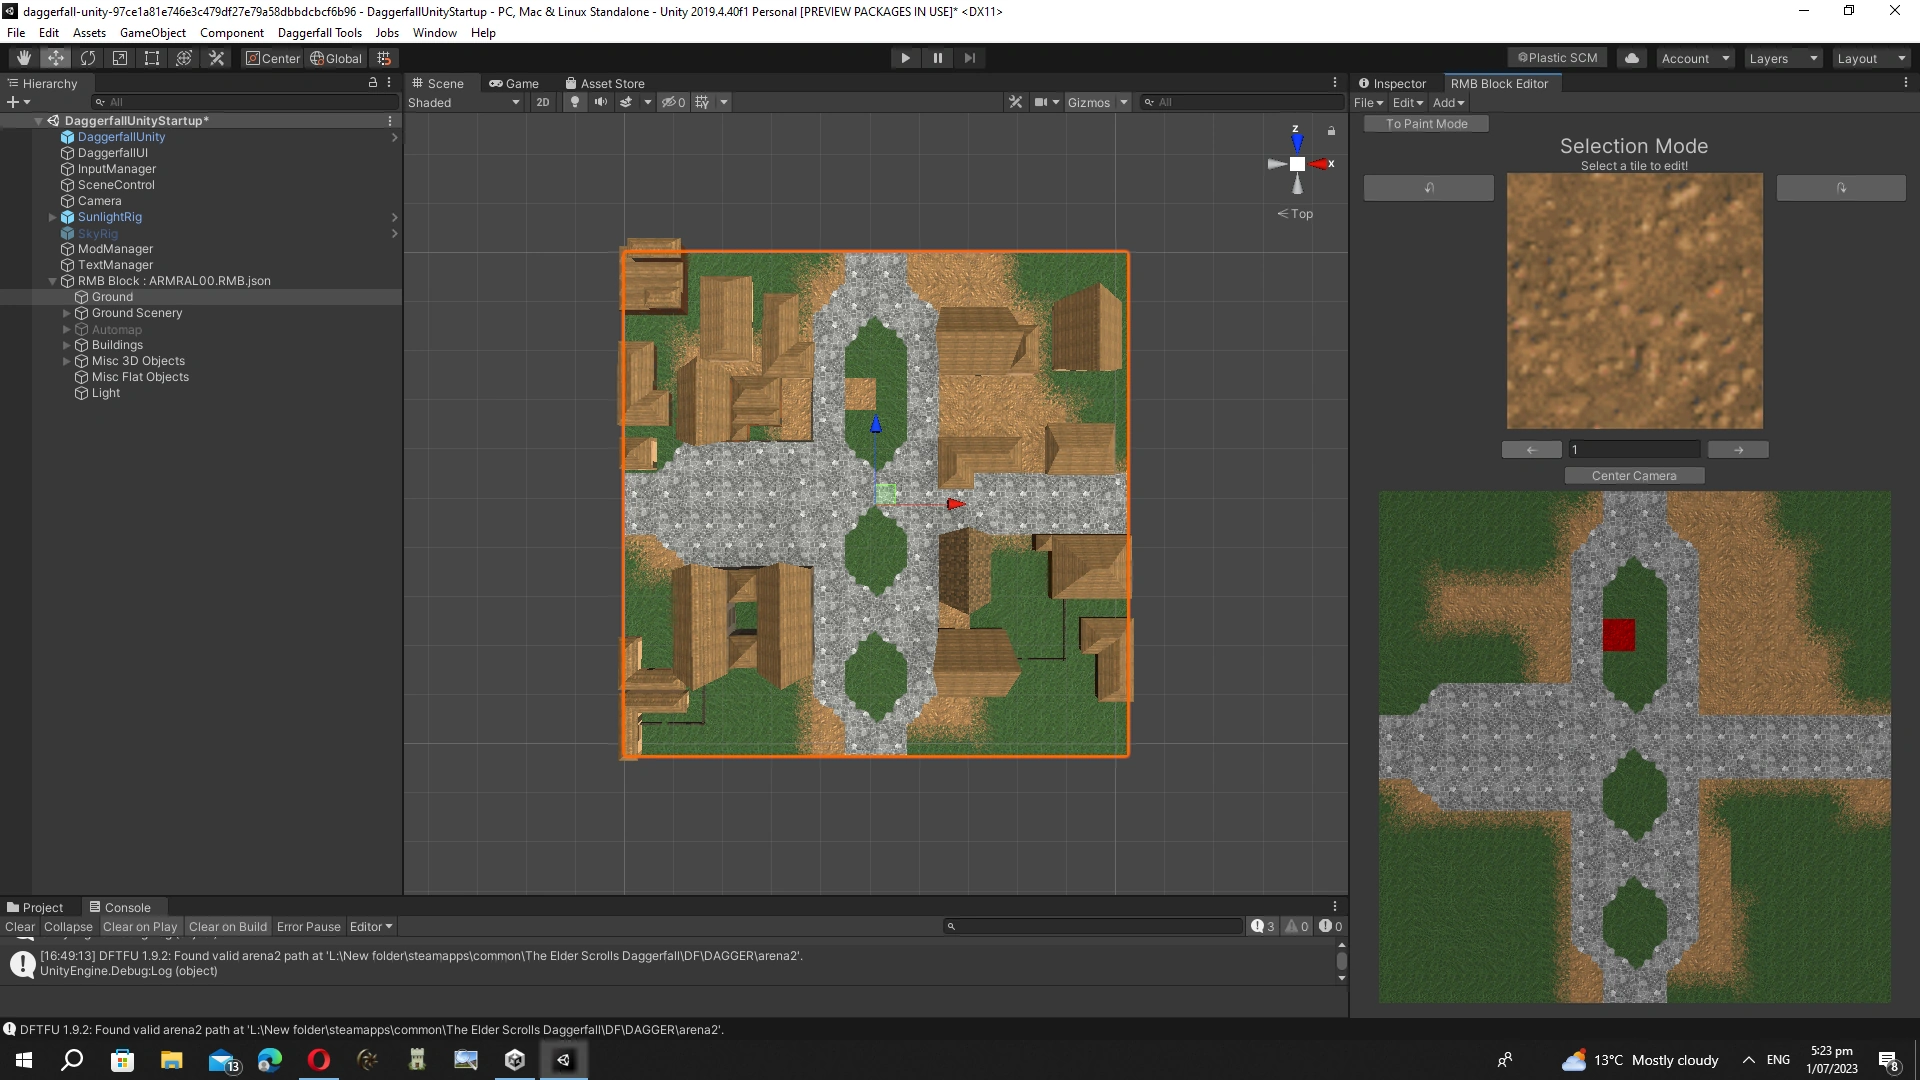Screen dimensions: 1920x1080
Task: Open the Daggerfall Tools menu
Action: tap(319, 33)
